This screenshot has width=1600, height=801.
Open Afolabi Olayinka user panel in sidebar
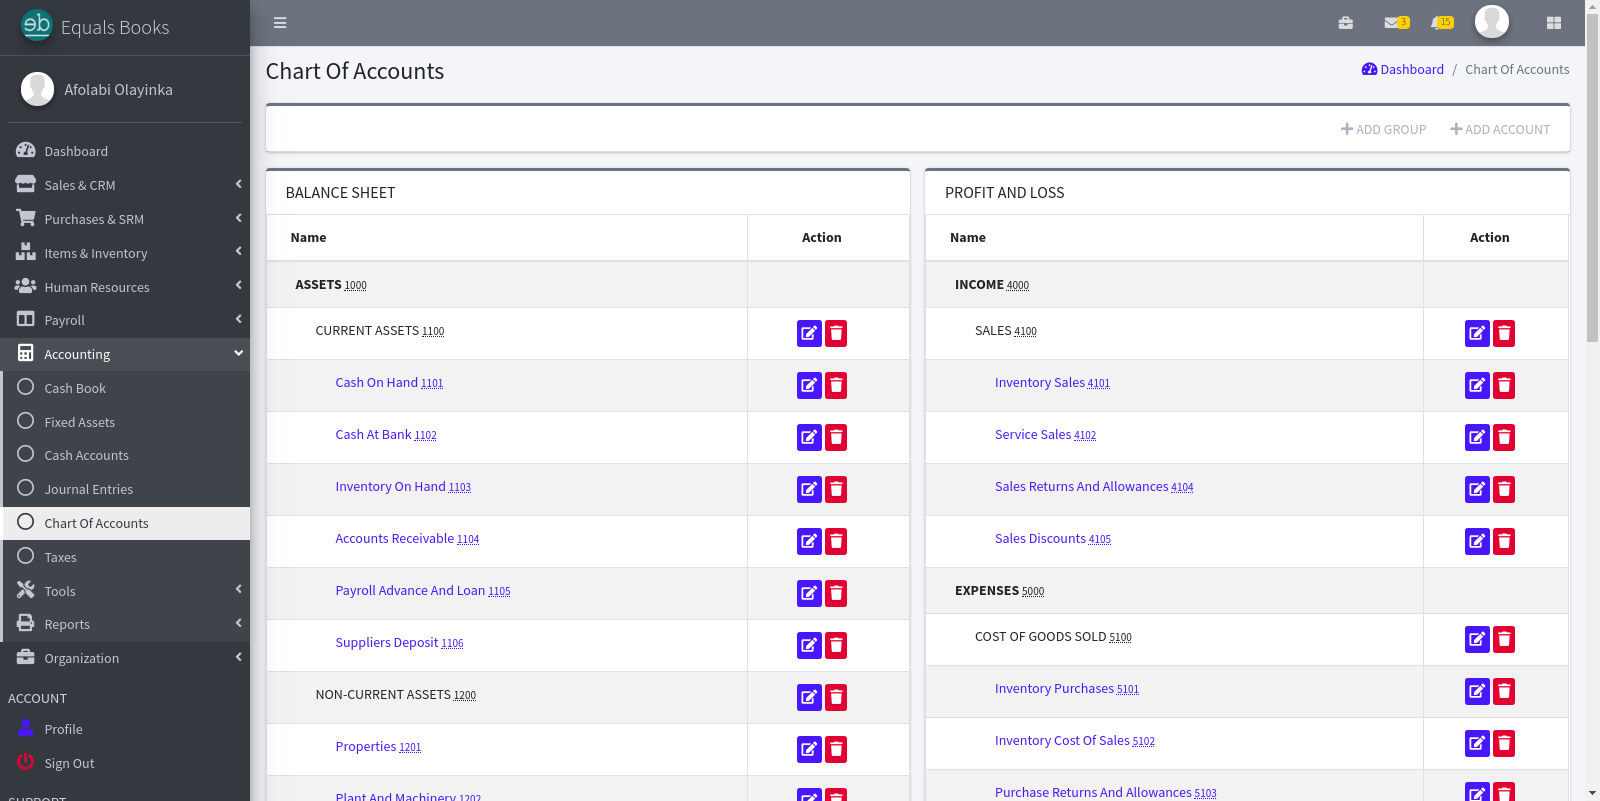coord(118,89)
